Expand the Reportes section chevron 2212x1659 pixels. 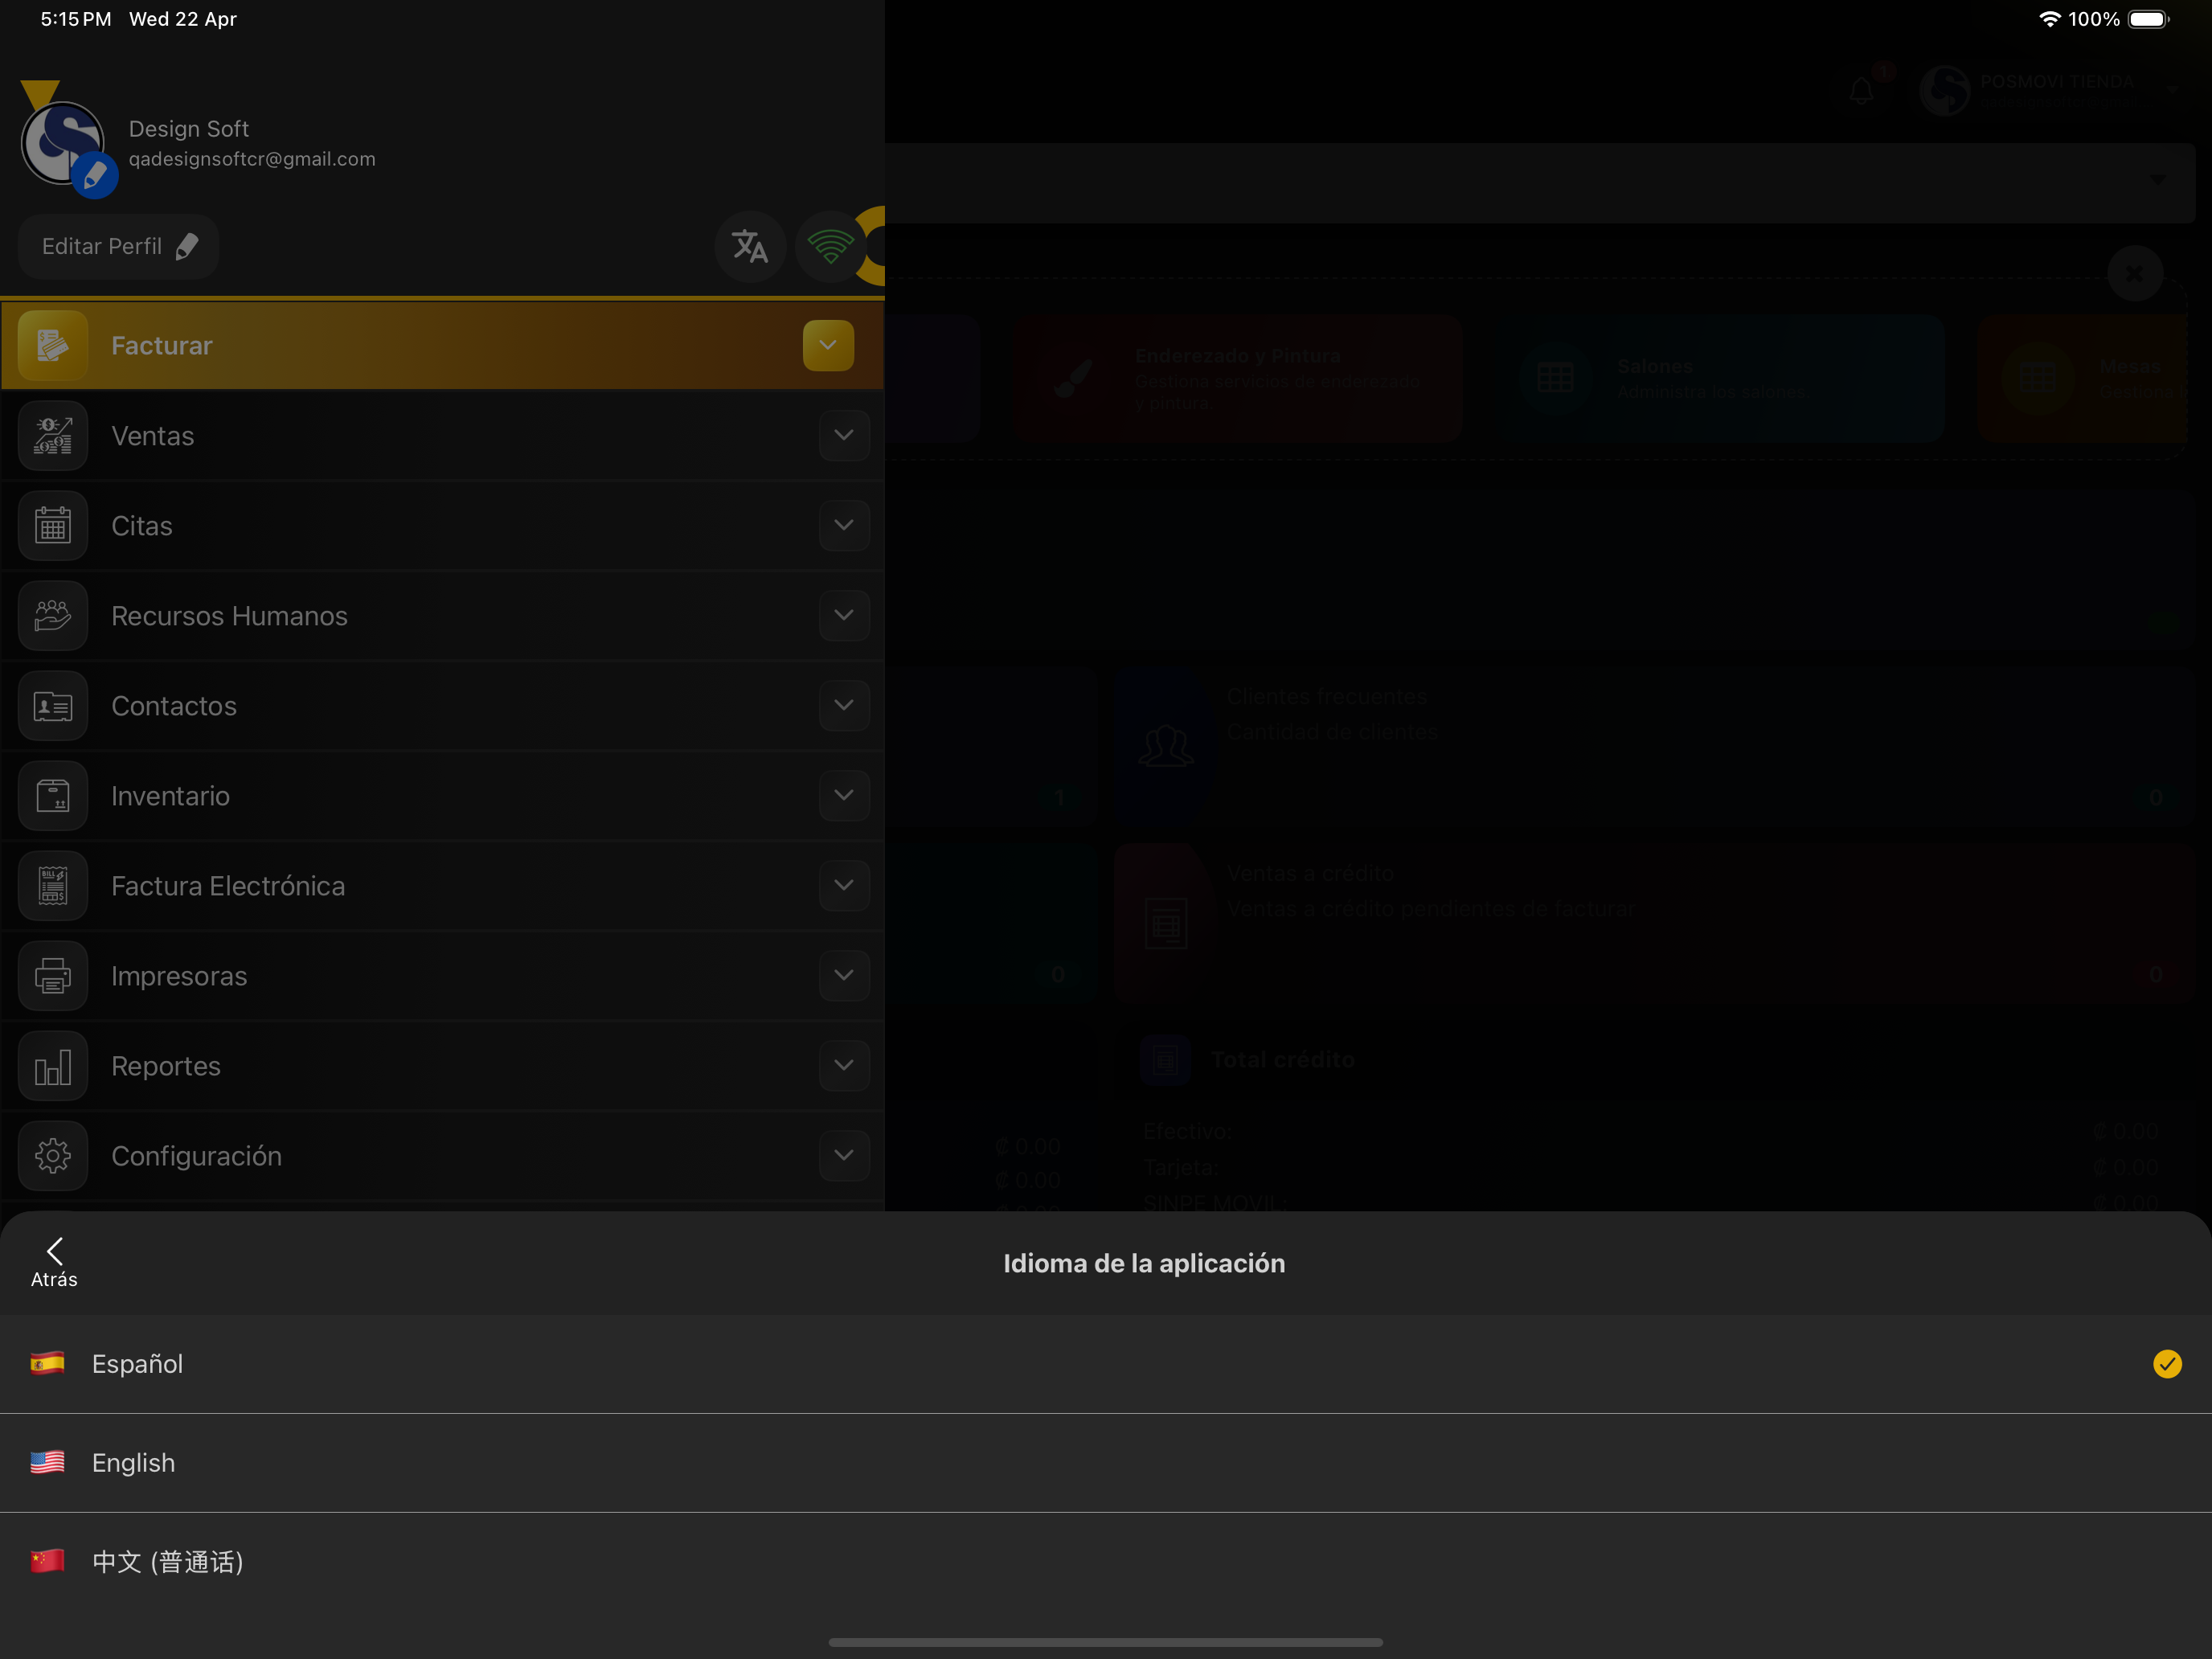pos(844,1065)
